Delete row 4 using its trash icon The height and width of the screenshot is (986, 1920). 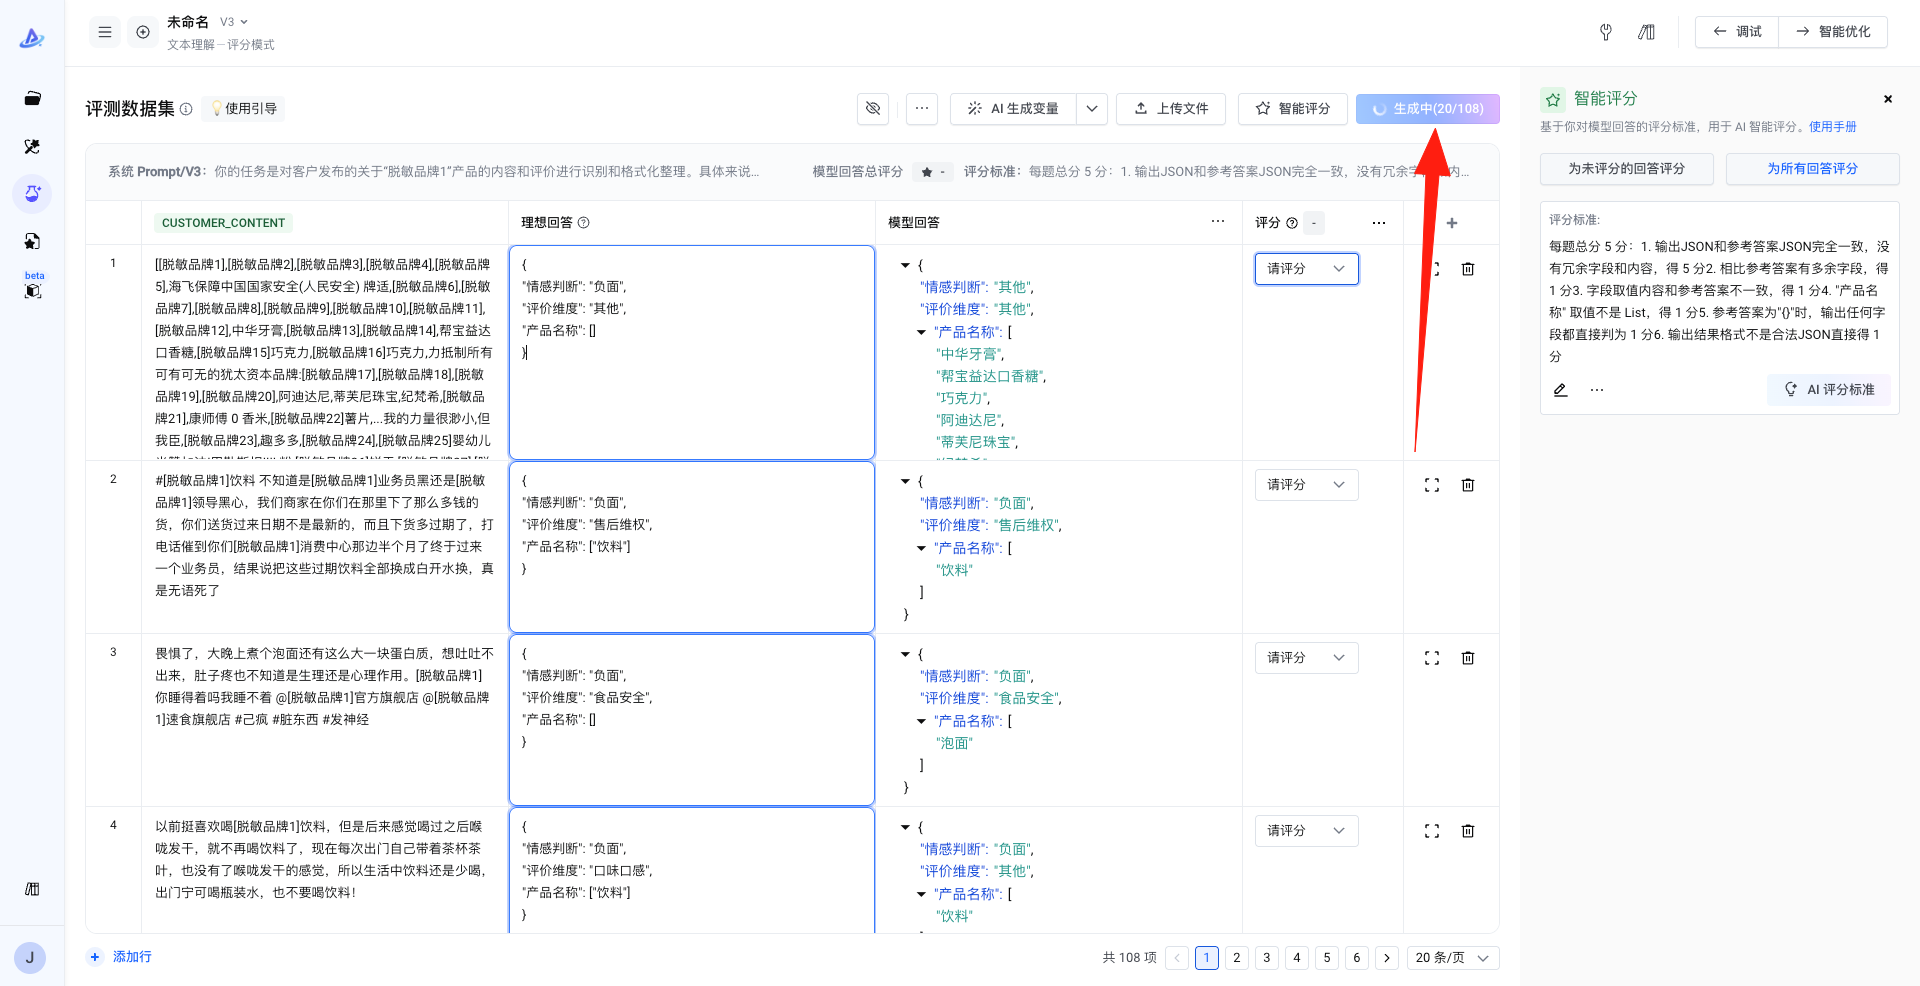click(x=1468, y=831)
